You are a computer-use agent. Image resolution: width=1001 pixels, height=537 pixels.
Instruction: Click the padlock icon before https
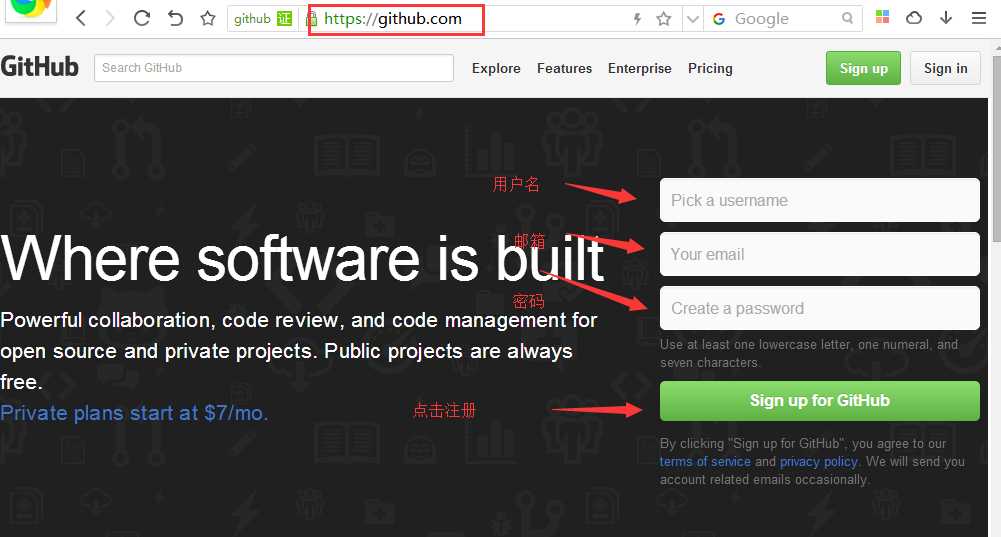pos(312,19)
